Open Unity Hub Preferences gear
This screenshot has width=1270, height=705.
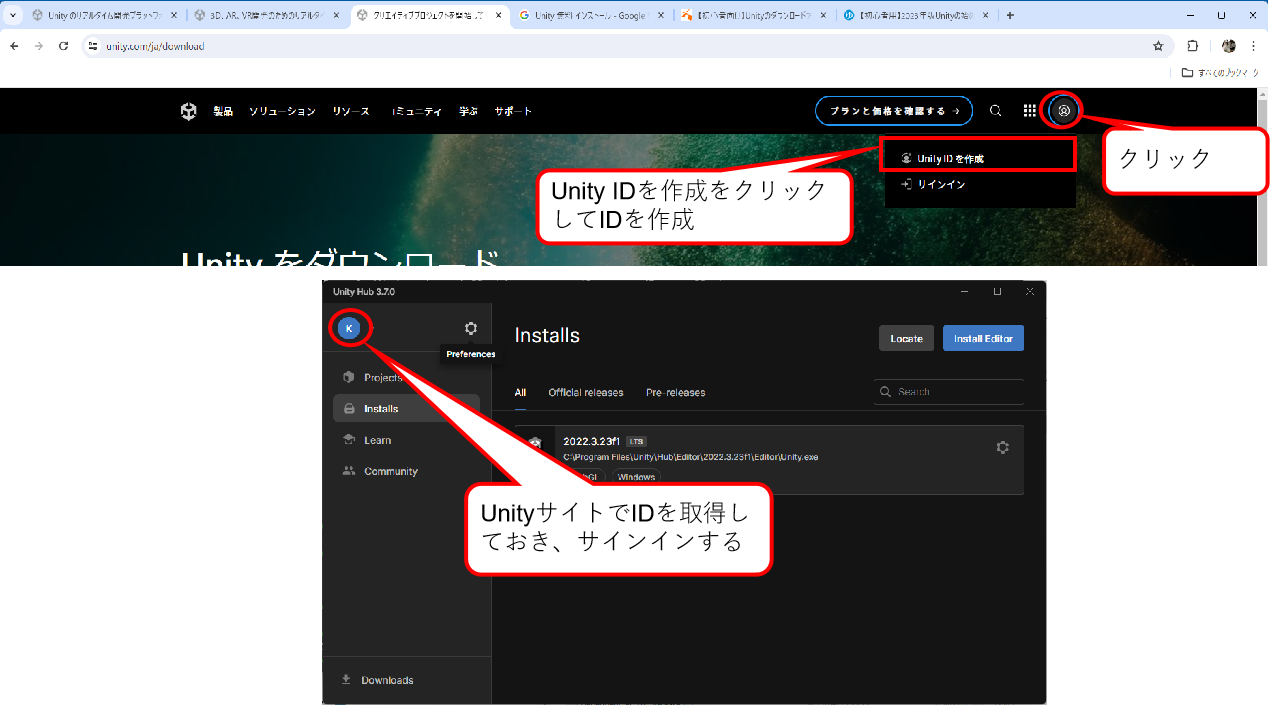click(x=471, y=328)
